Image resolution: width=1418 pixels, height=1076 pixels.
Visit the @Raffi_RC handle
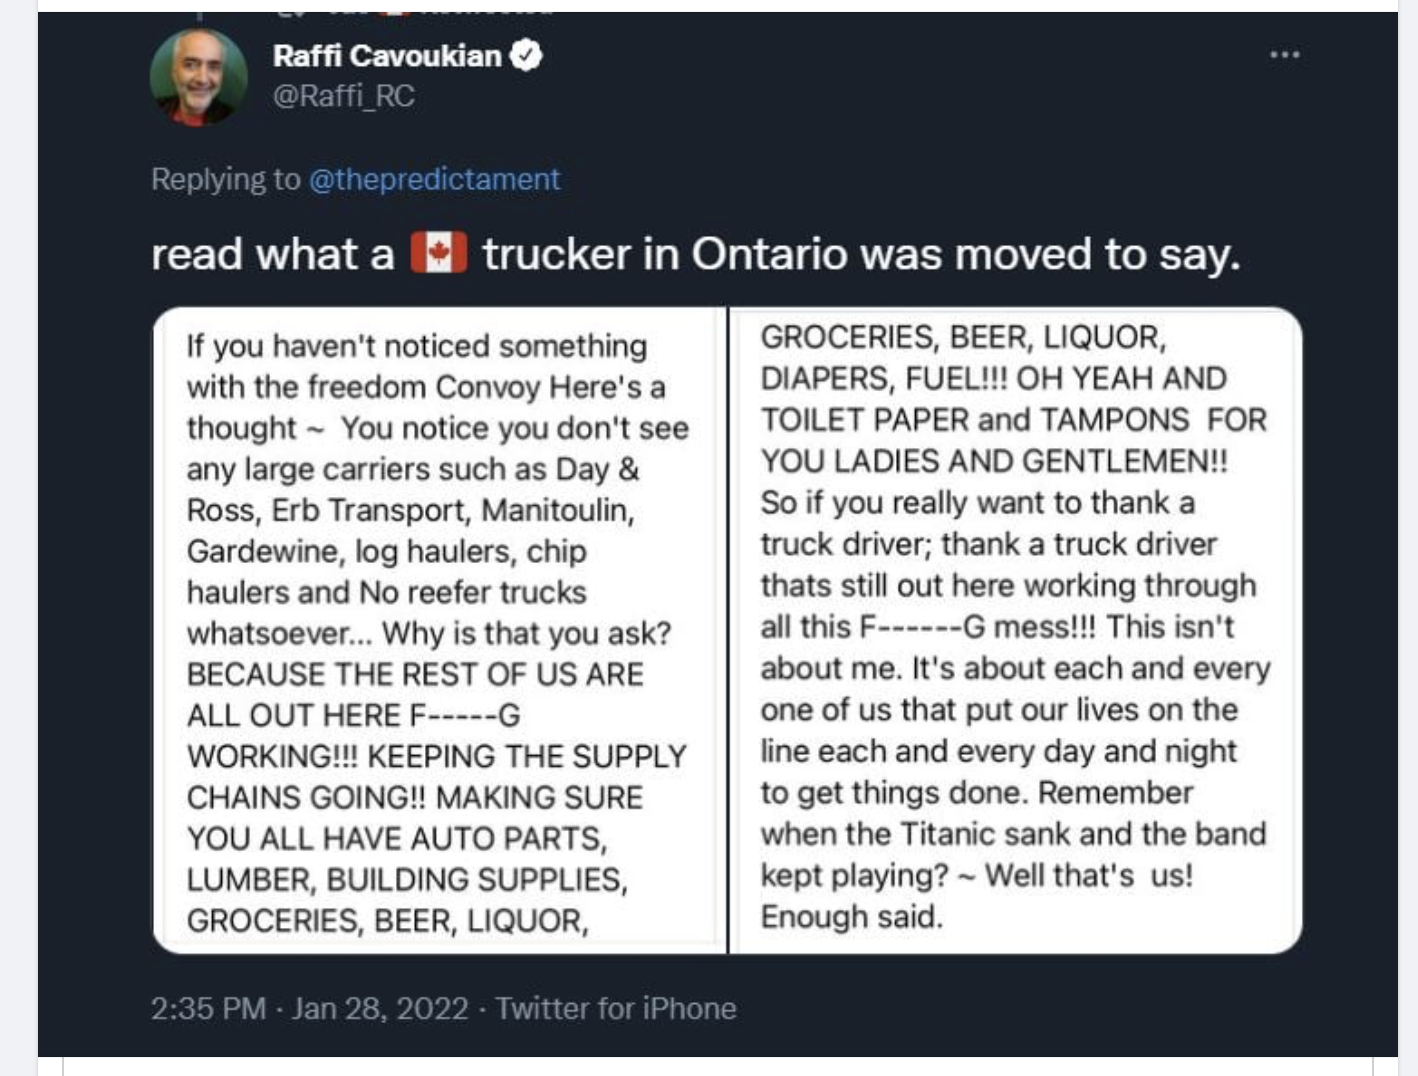tap(343, 96)
